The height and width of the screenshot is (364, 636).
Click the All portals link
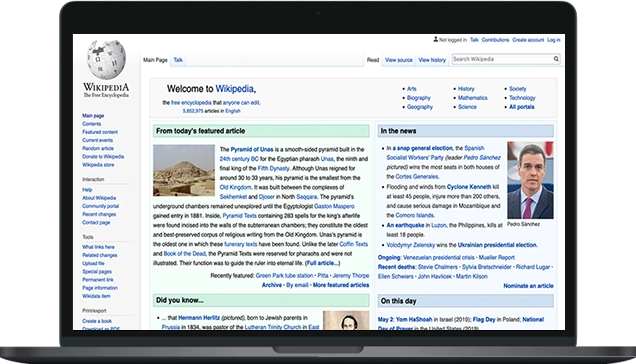[x=522, y=107]
